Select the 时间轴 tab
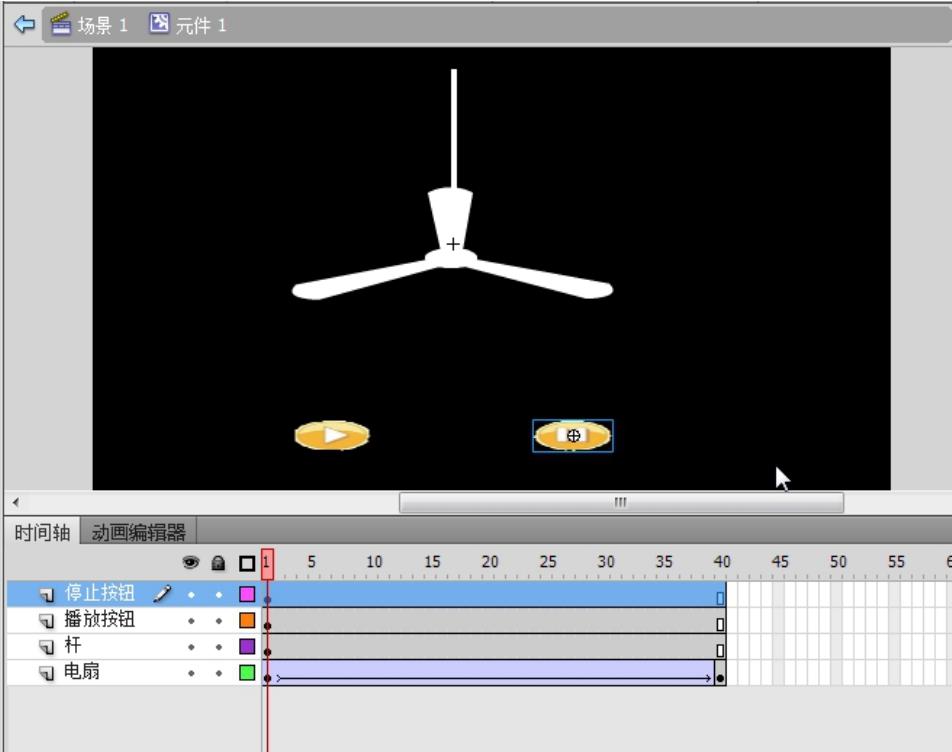This screenshot has width=952, height=752. pos(42,532)
